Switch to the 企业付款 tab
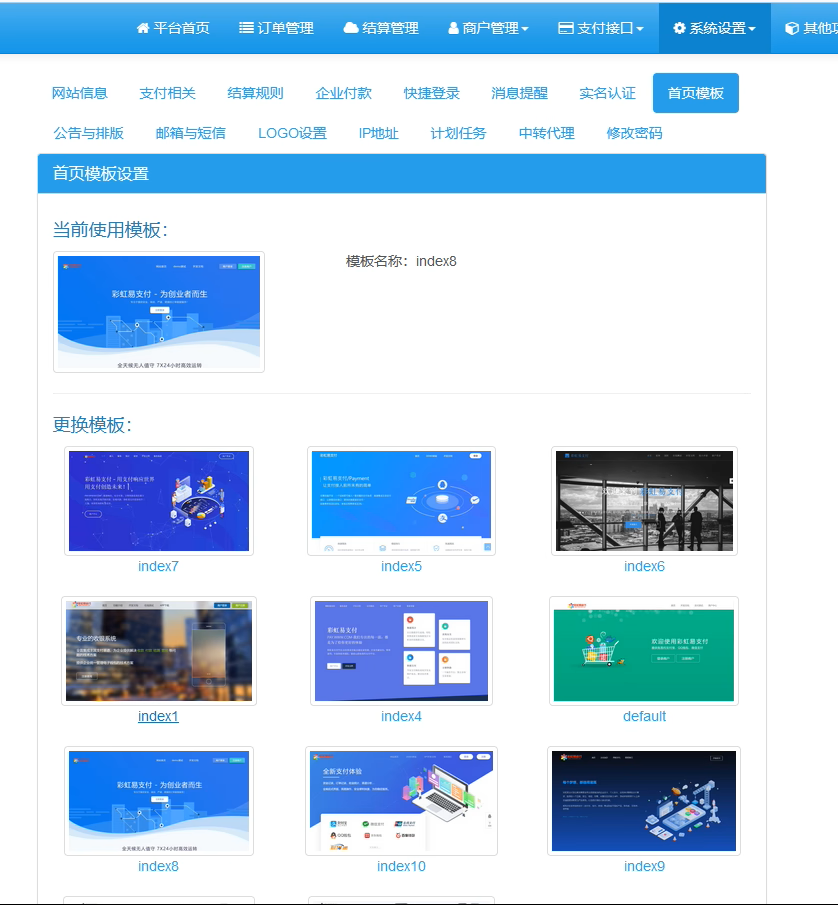The image size is (838, 905). [343, 93]
